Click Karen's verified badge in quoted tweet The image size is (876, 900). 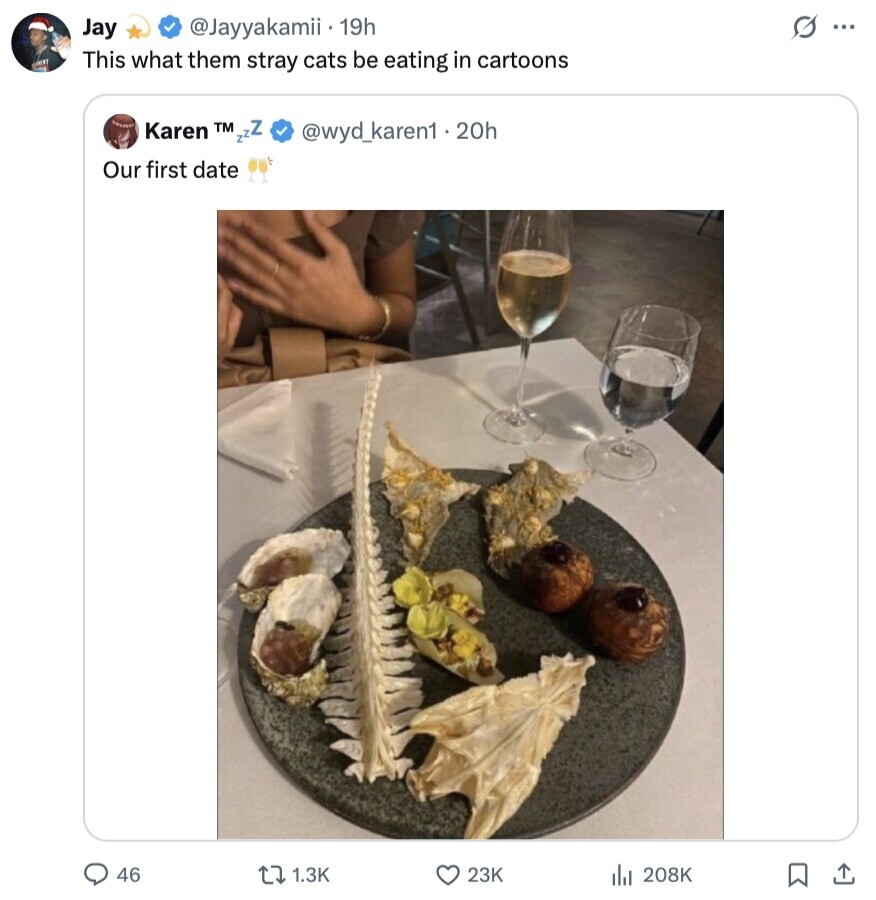coord(282,131)
